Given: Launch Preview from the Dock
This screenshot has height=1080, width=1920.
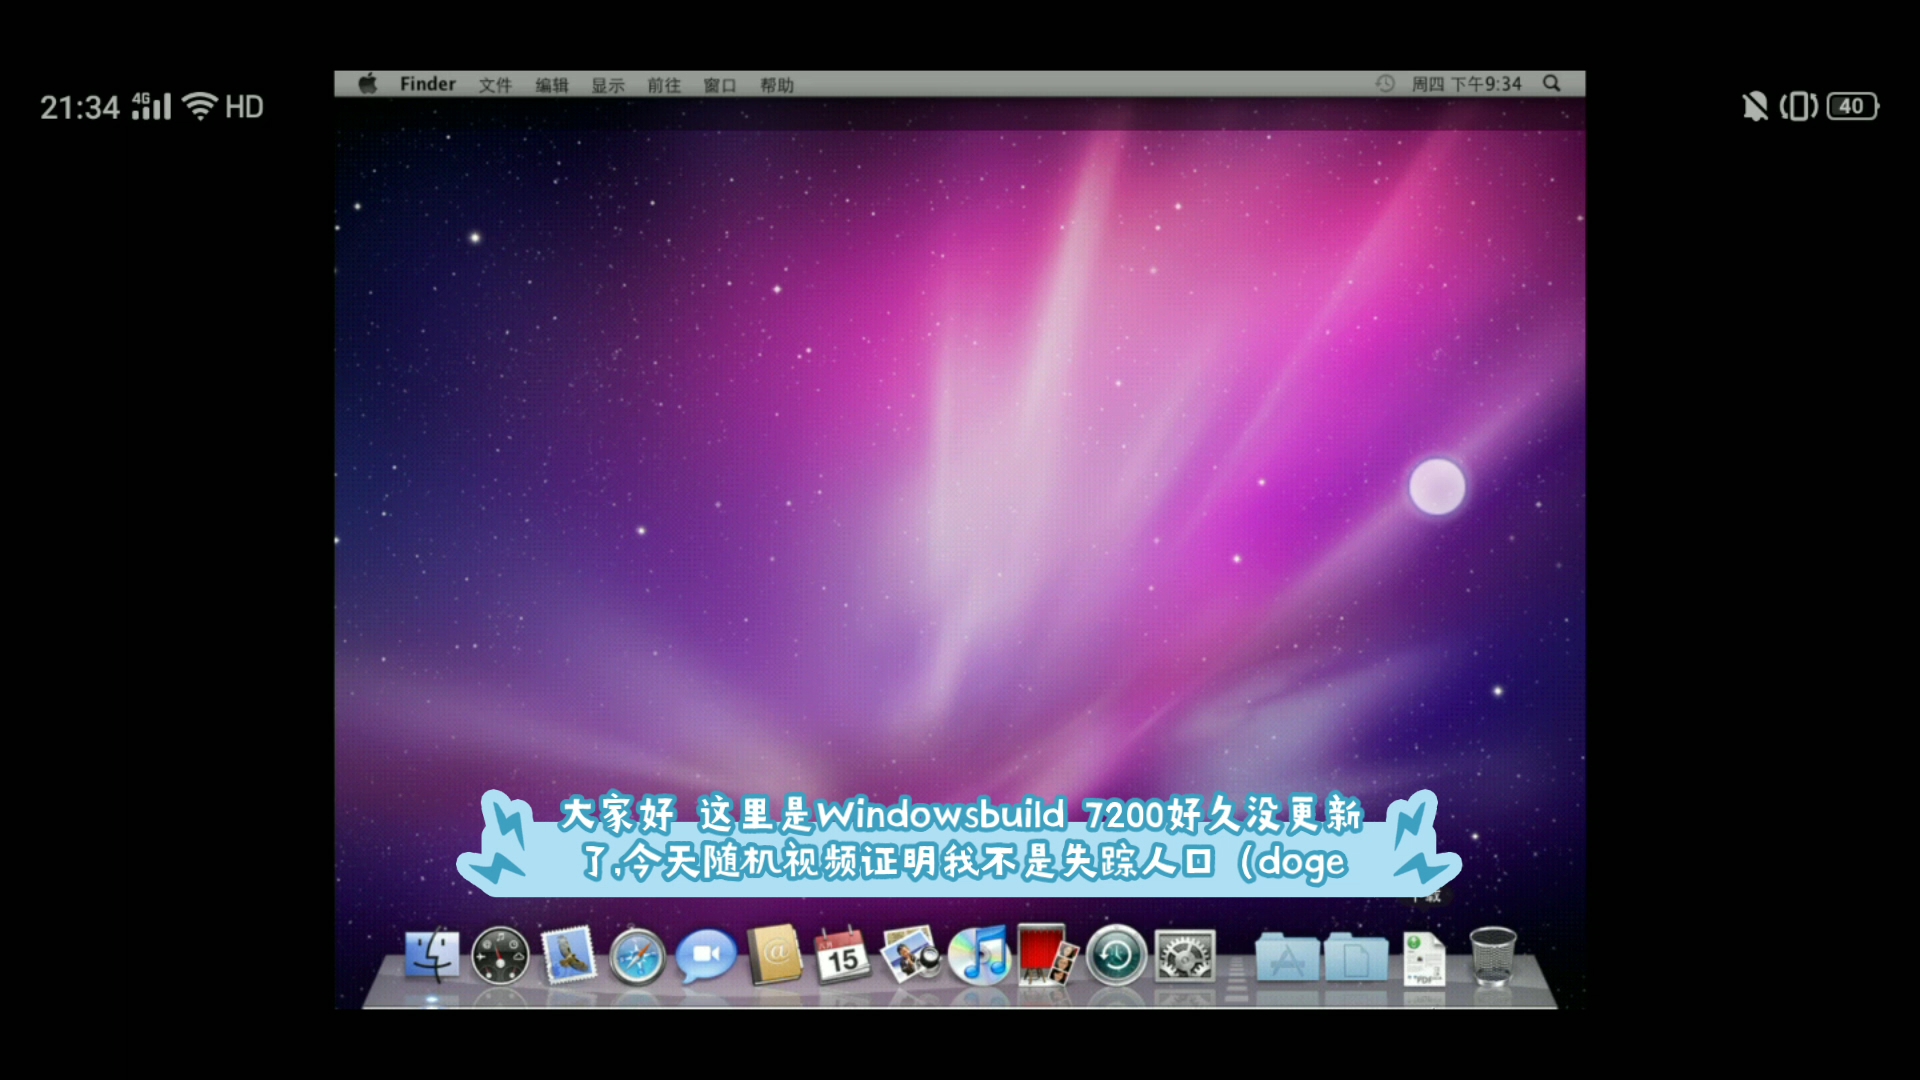Looking at the screenshot, I should coord(911,954).
